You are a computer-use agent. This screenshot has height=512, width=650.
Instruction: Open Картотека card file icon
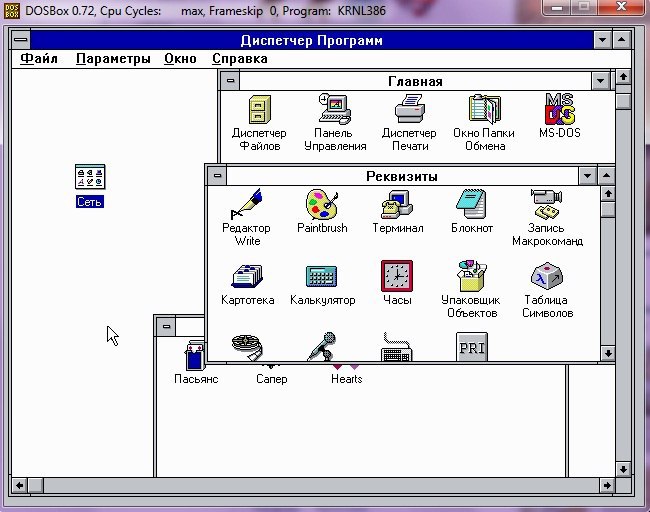[x=247, y=277]
